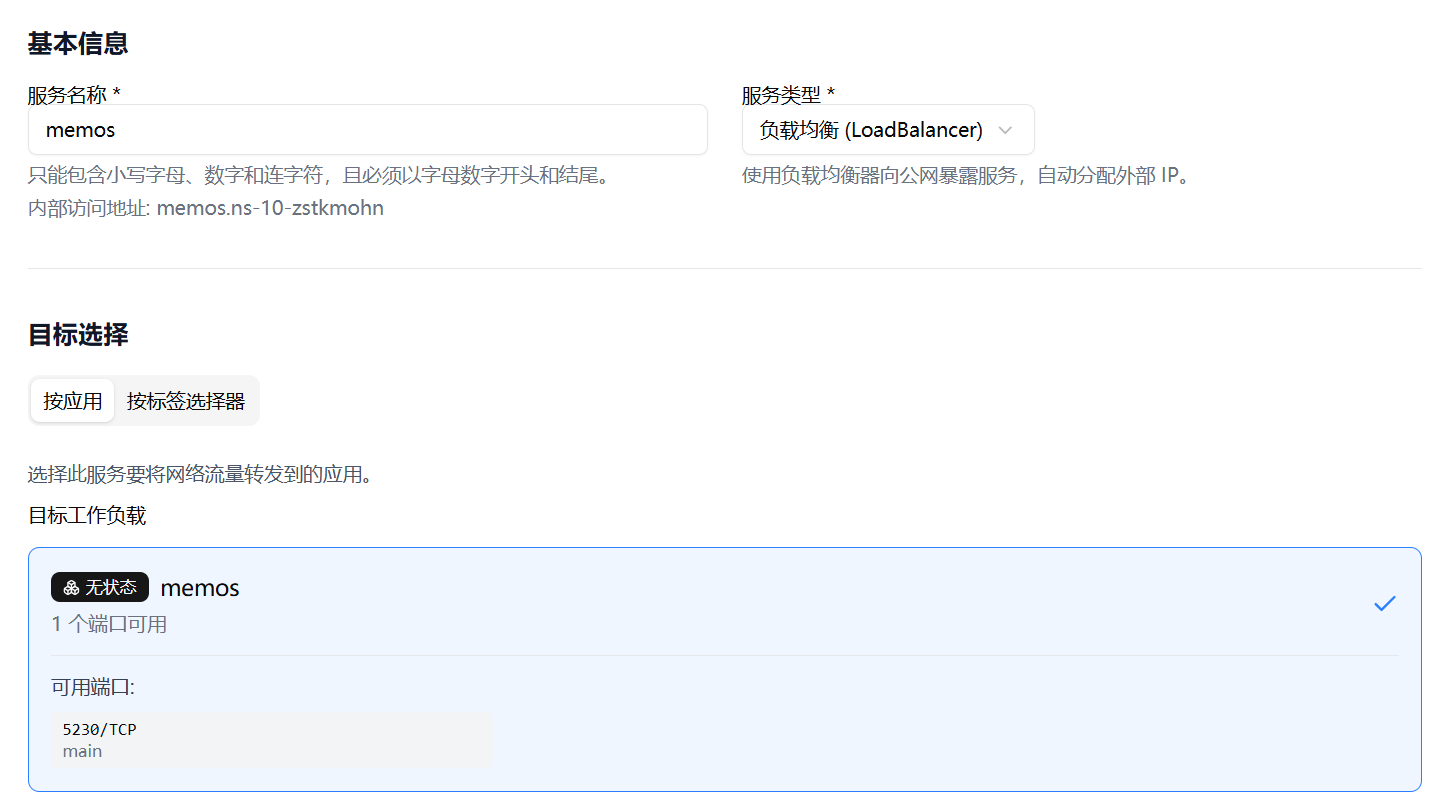Switch to the 按应用 tab

[72, 399]
